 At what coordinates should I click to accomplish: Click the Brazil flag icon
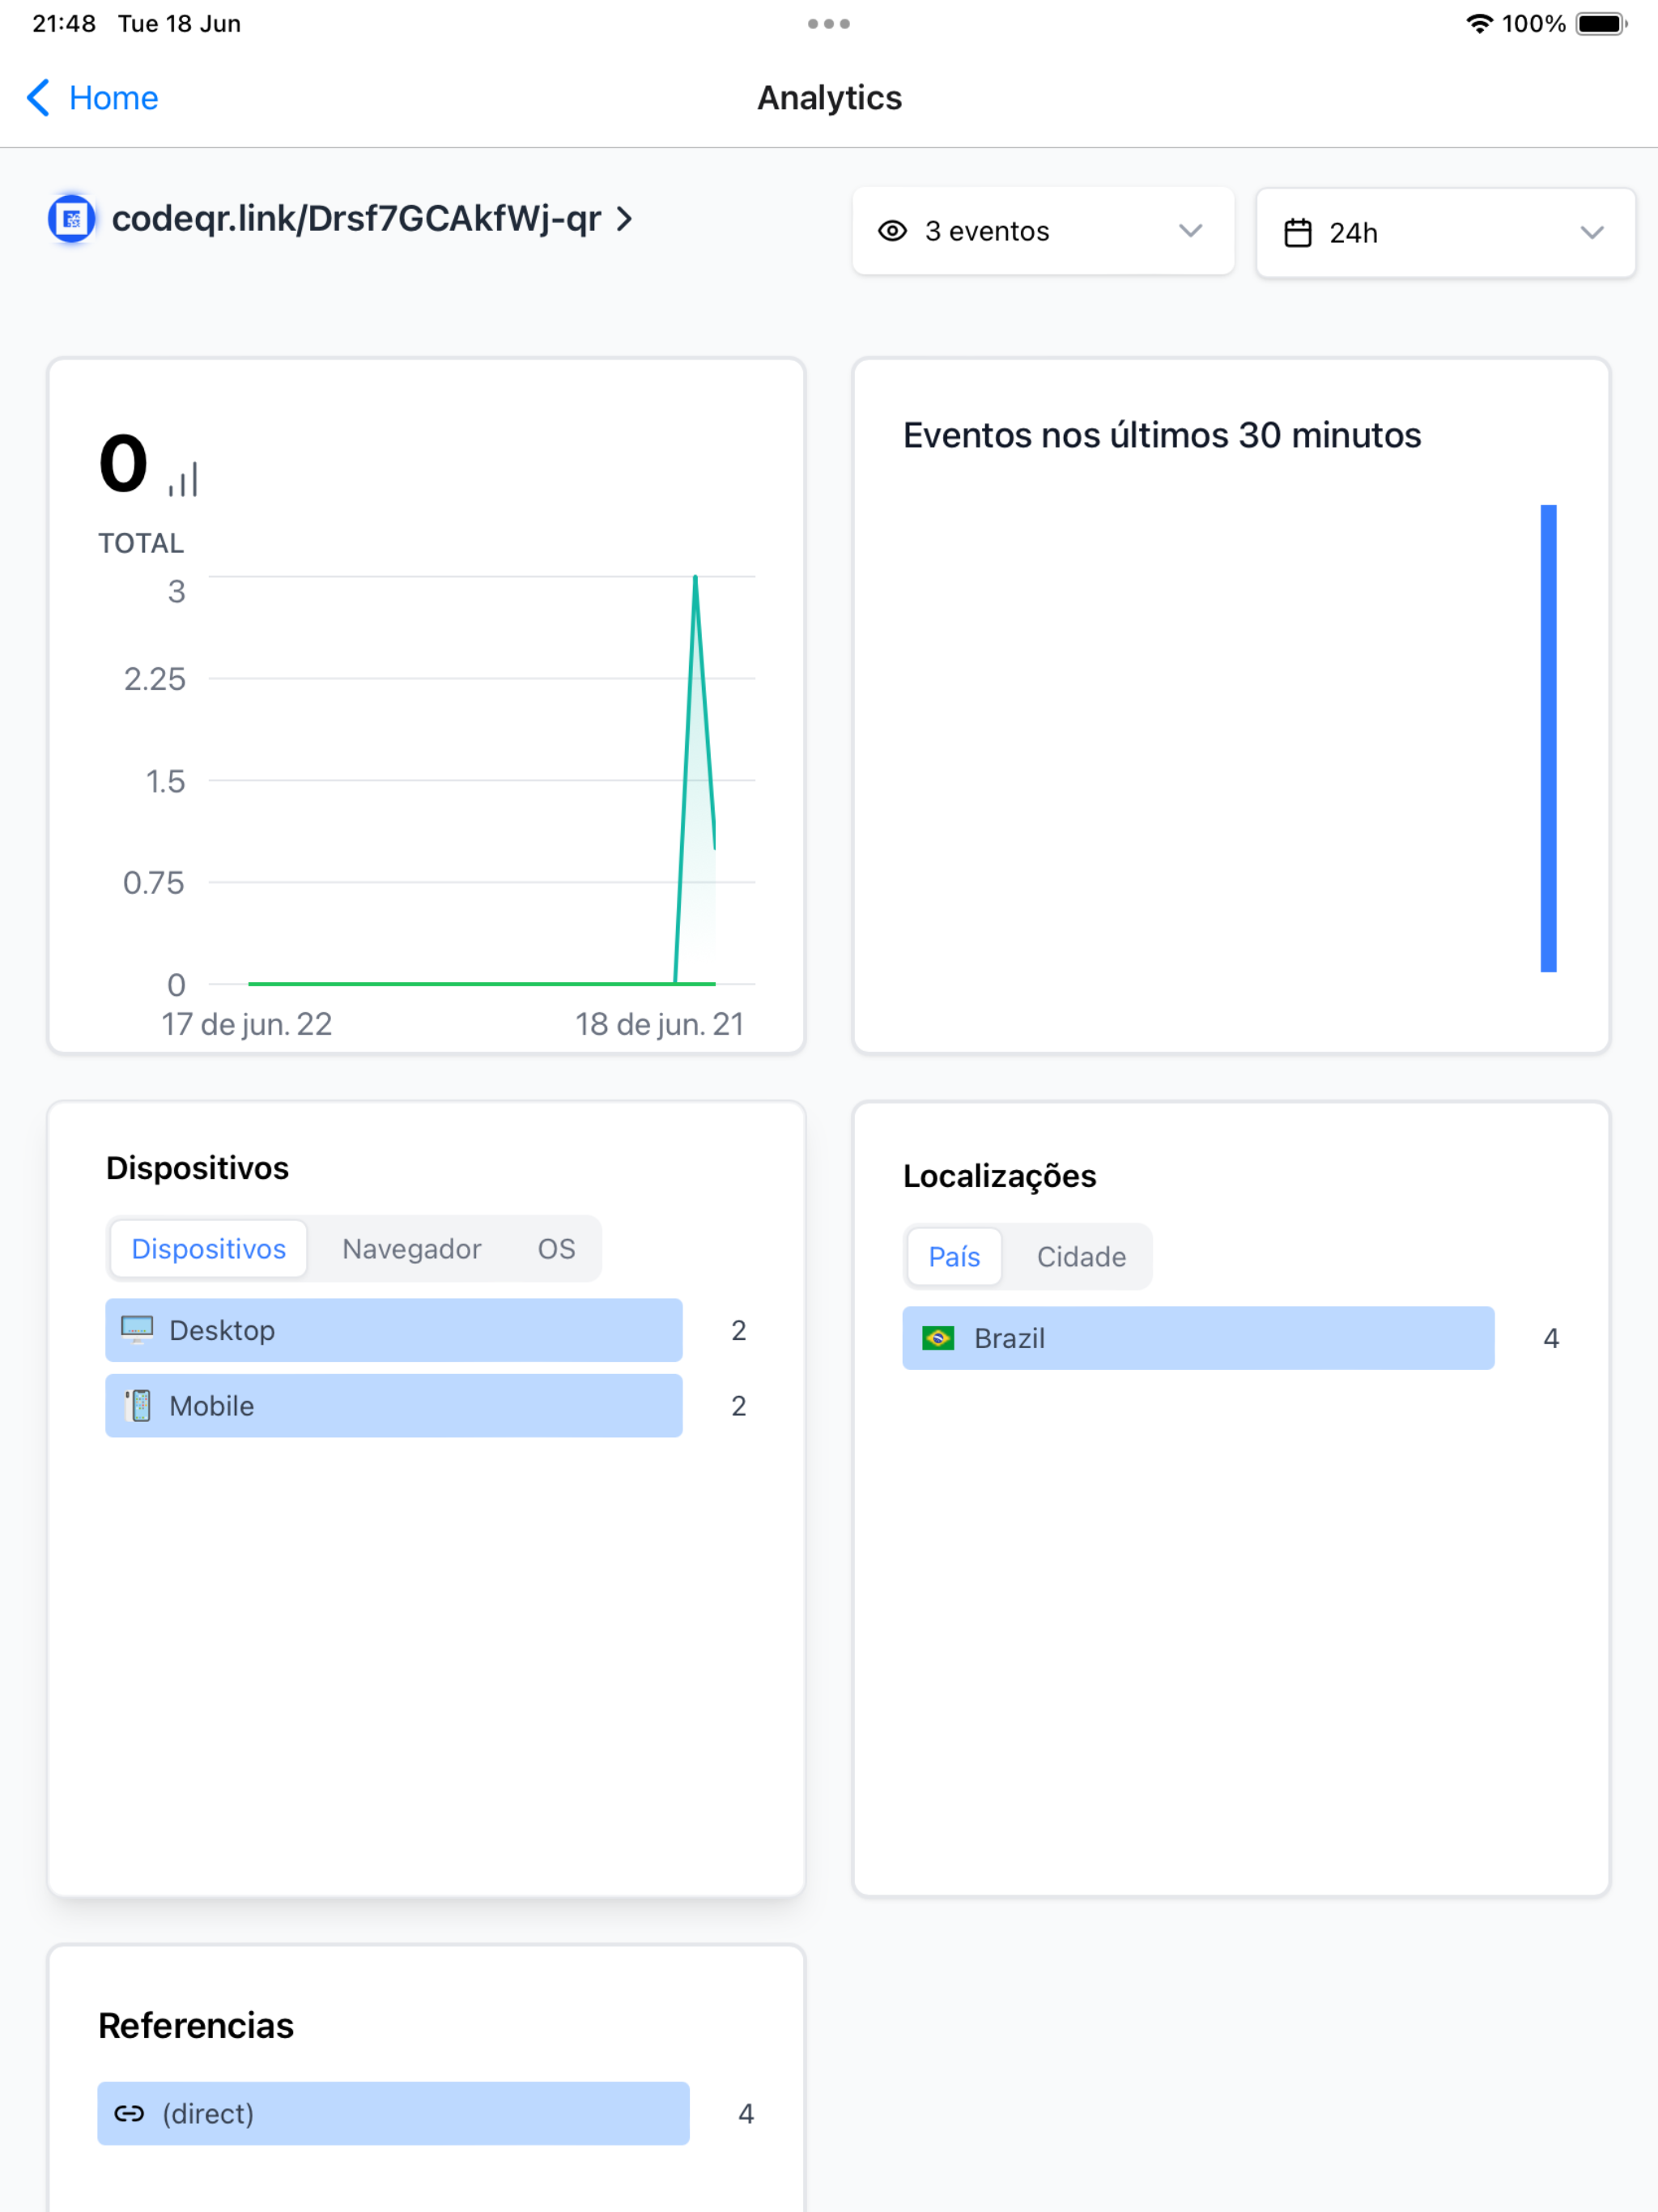click(x=938, y=1337)
